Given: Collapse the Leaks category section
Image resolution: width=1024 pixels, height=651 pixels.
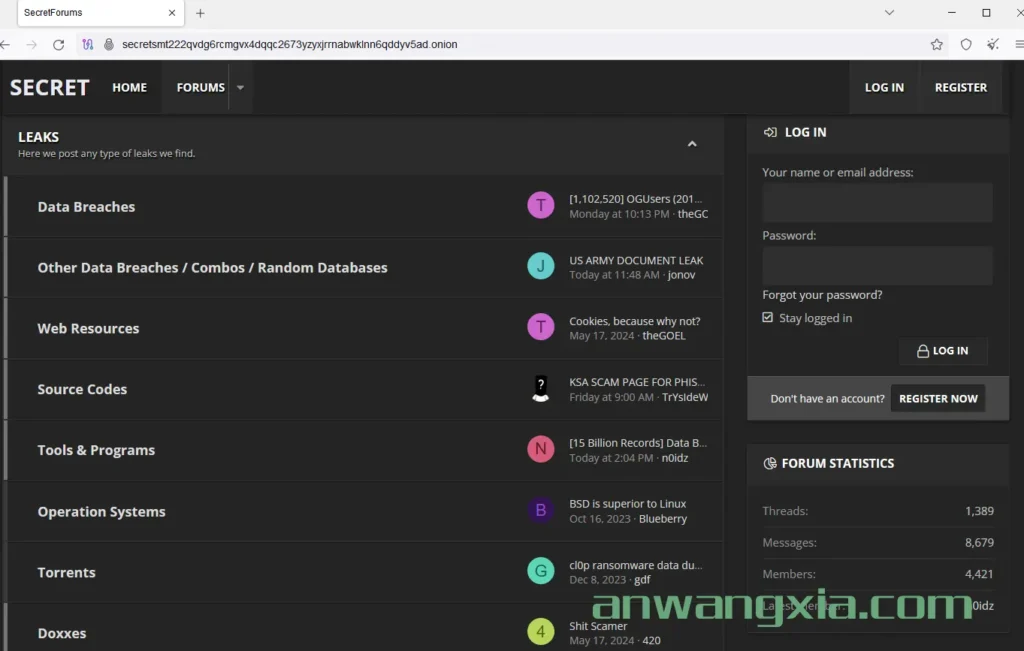Looking at the screenshot, I should pos(692,144).
